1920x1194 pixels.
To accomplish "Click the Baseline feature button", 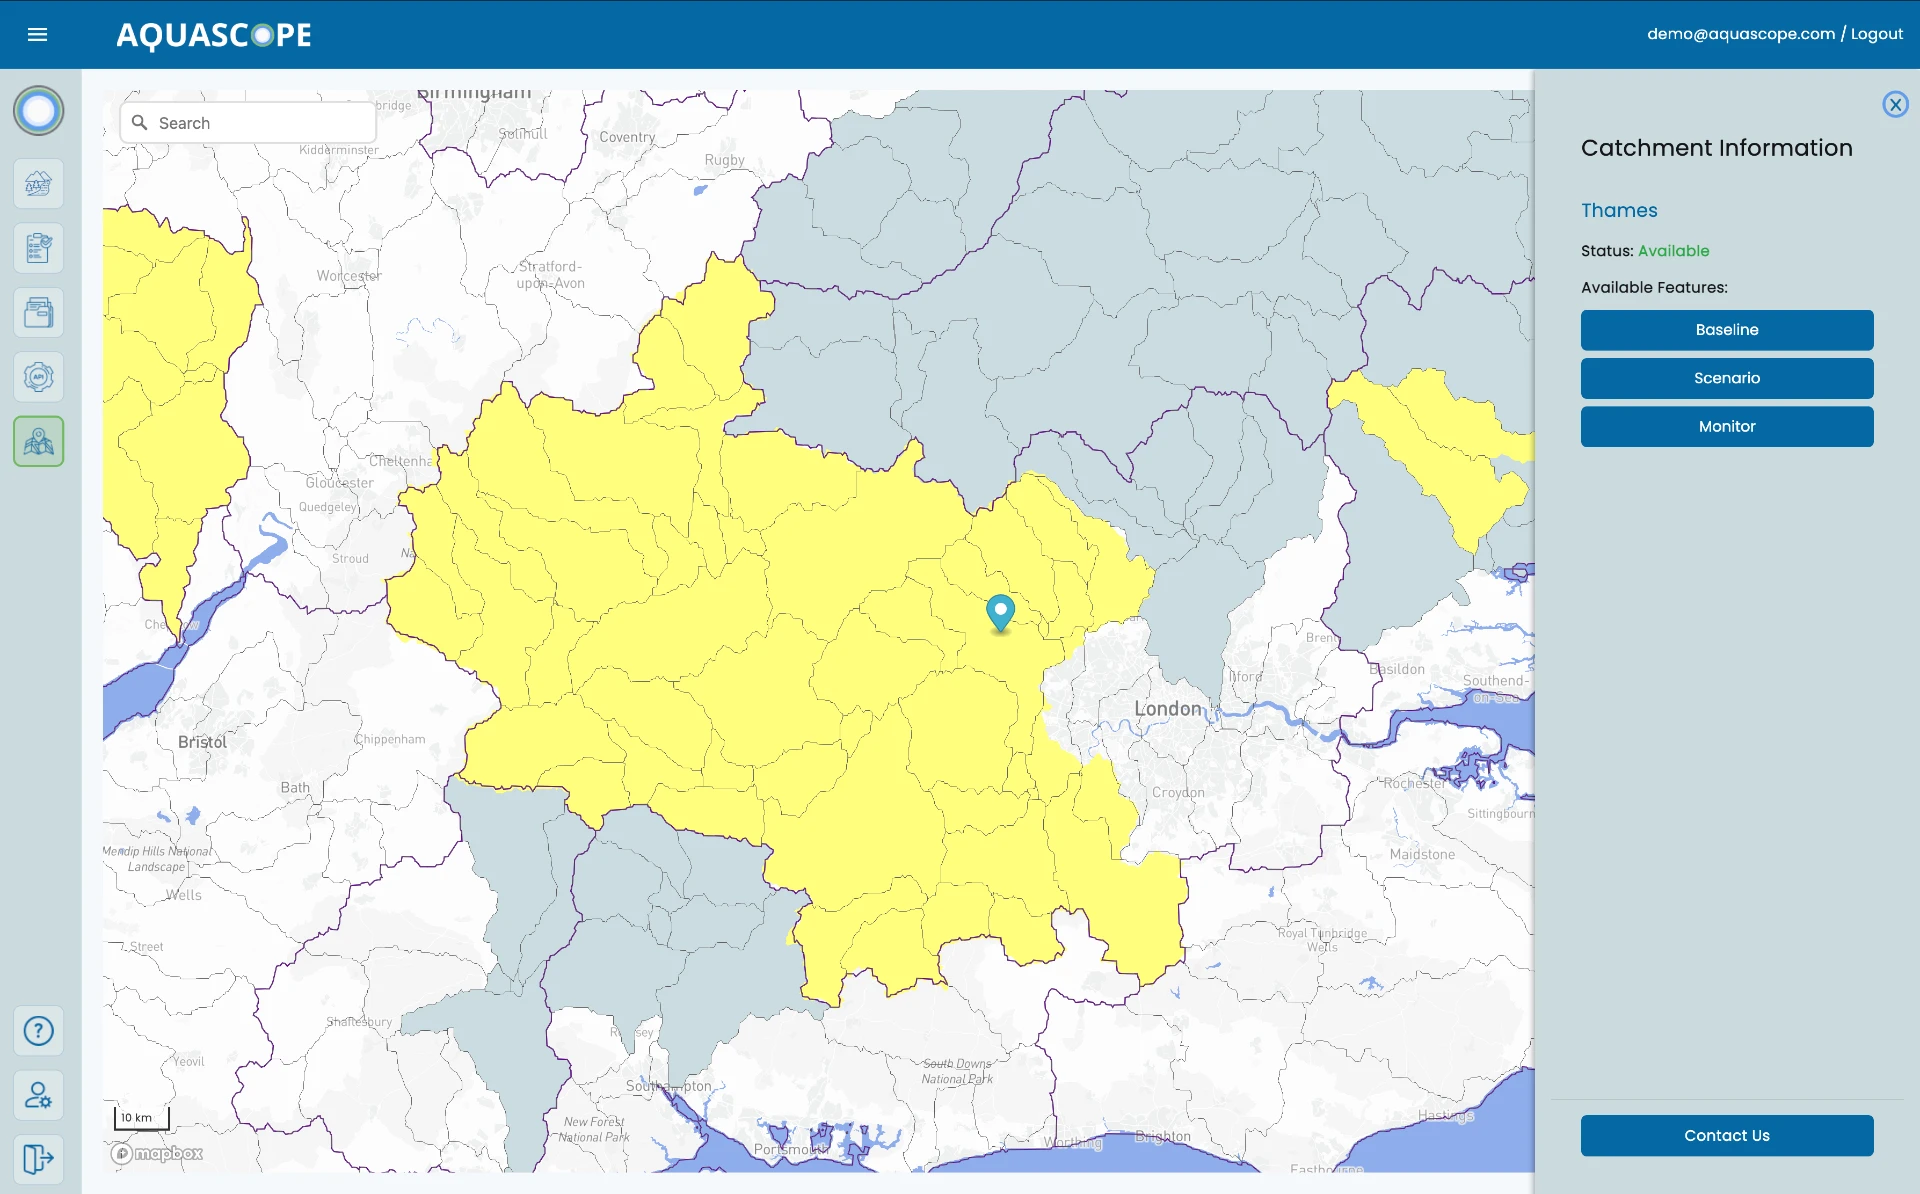I will [x=1727, y=330].
